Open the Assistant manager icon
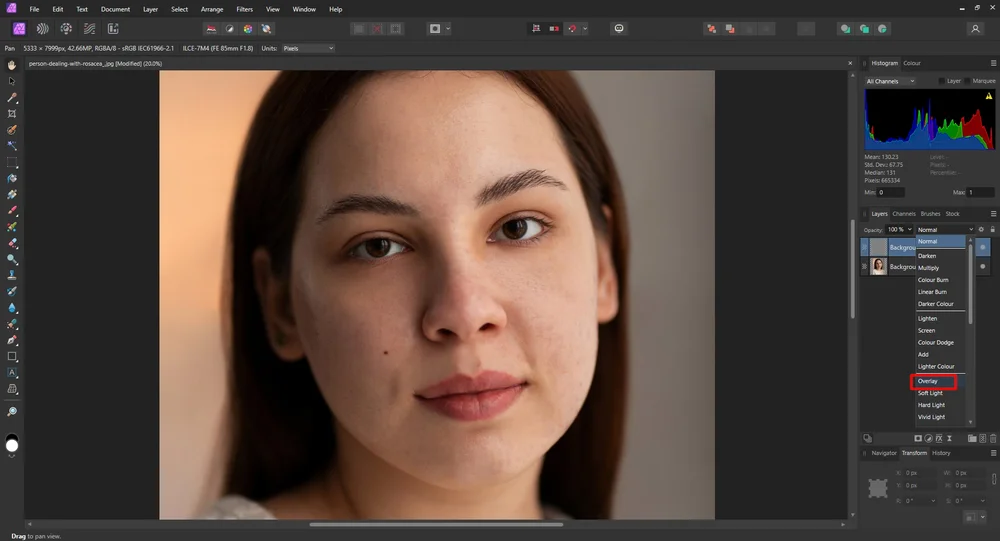 [x=619, y=29]
